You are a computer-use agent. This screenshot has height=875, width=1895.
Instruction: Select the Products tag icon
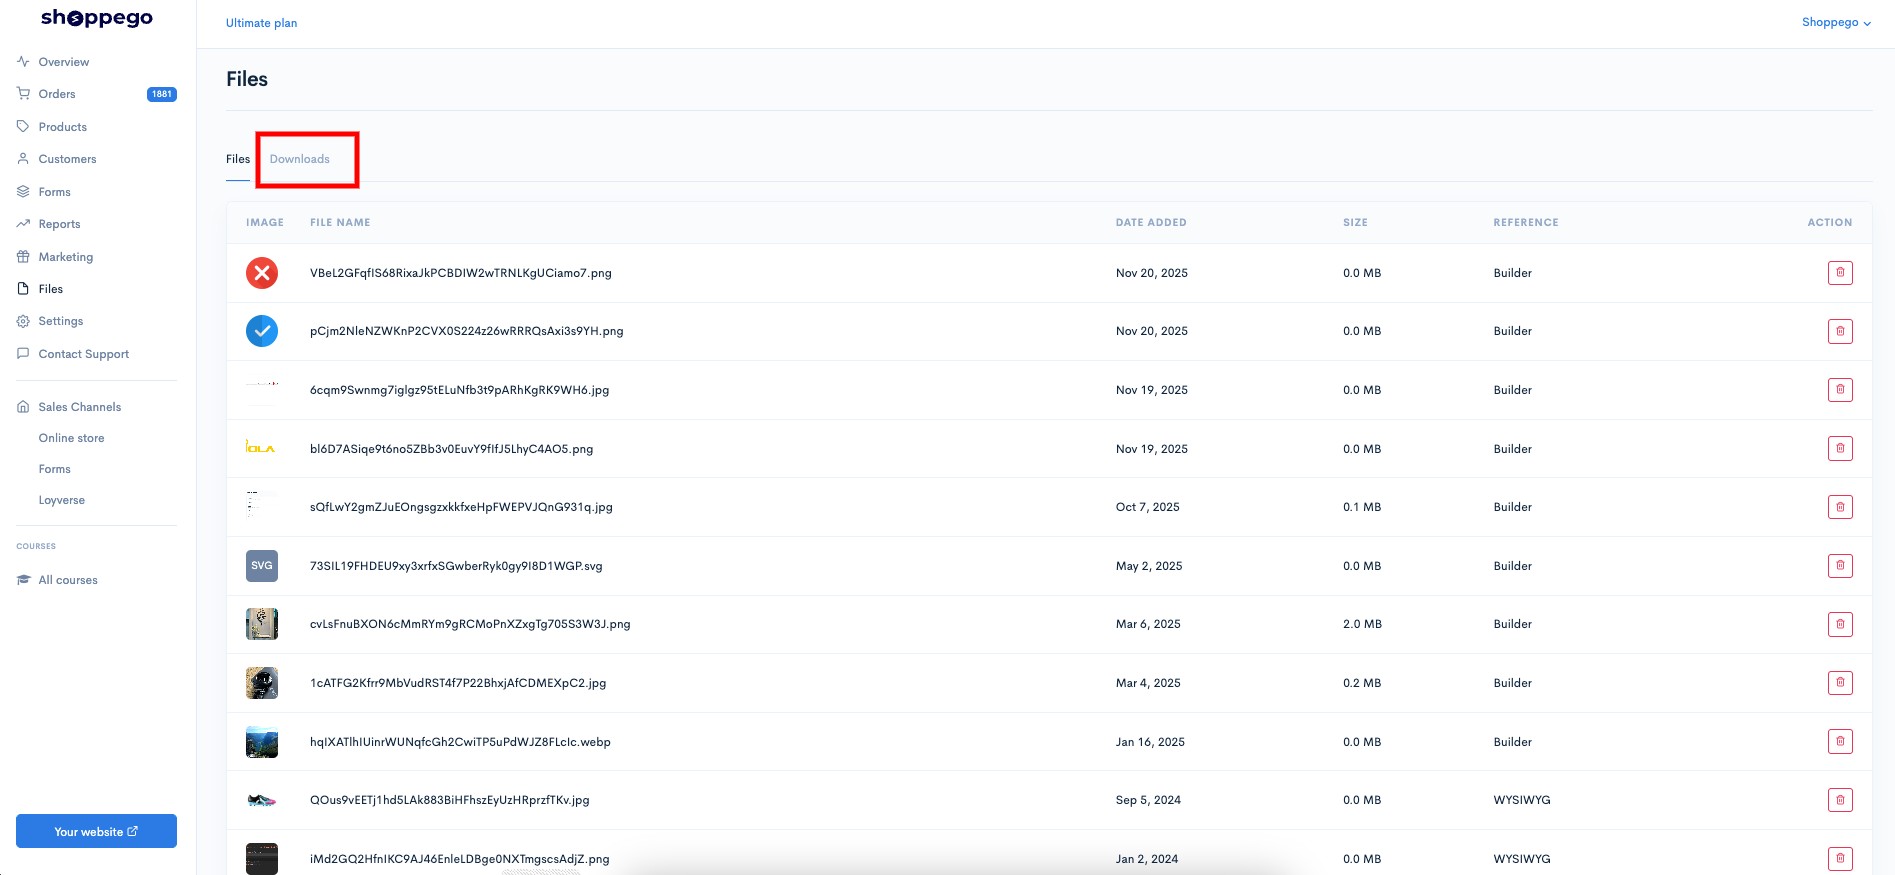pos(23,127)
